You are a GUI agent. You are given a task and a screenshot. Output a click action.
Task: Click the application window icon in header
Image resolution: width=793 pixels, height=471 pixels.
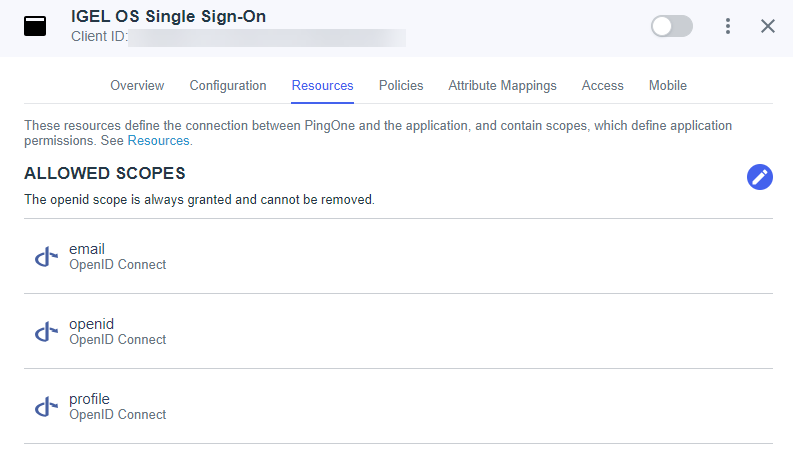pos(36,27)
